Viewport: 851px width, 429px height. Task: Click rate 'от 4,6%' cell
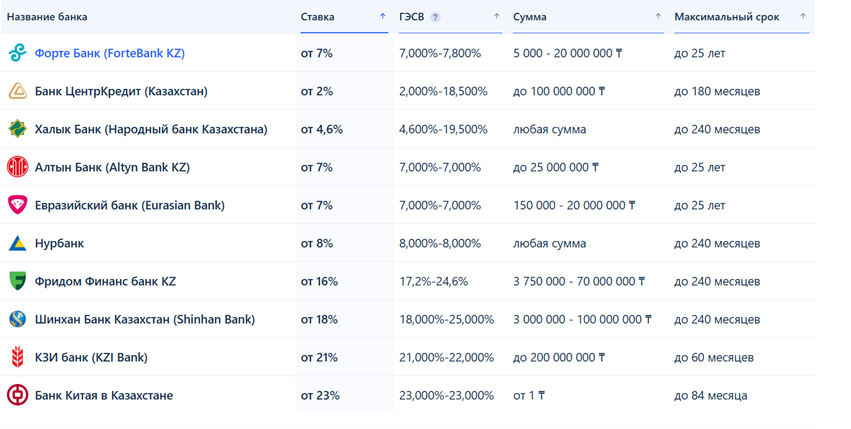tap(322, 129)
